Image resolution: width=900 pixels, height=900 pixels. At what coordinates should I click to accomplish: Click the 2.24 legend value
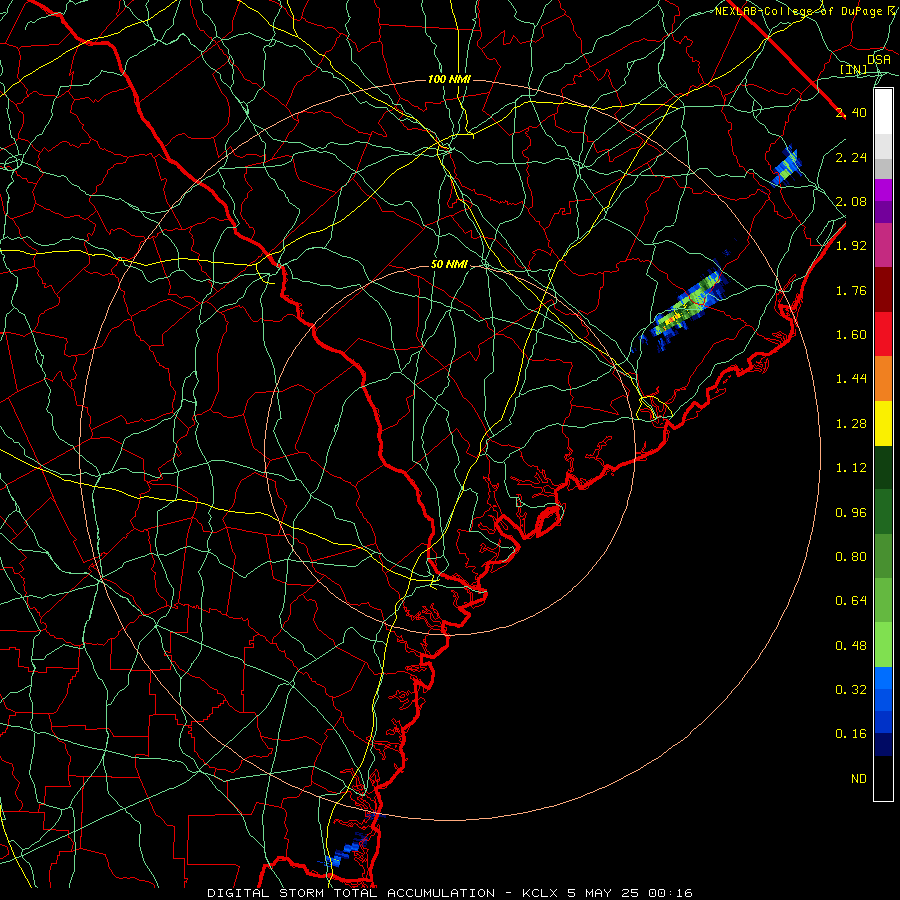coord(851,157)
